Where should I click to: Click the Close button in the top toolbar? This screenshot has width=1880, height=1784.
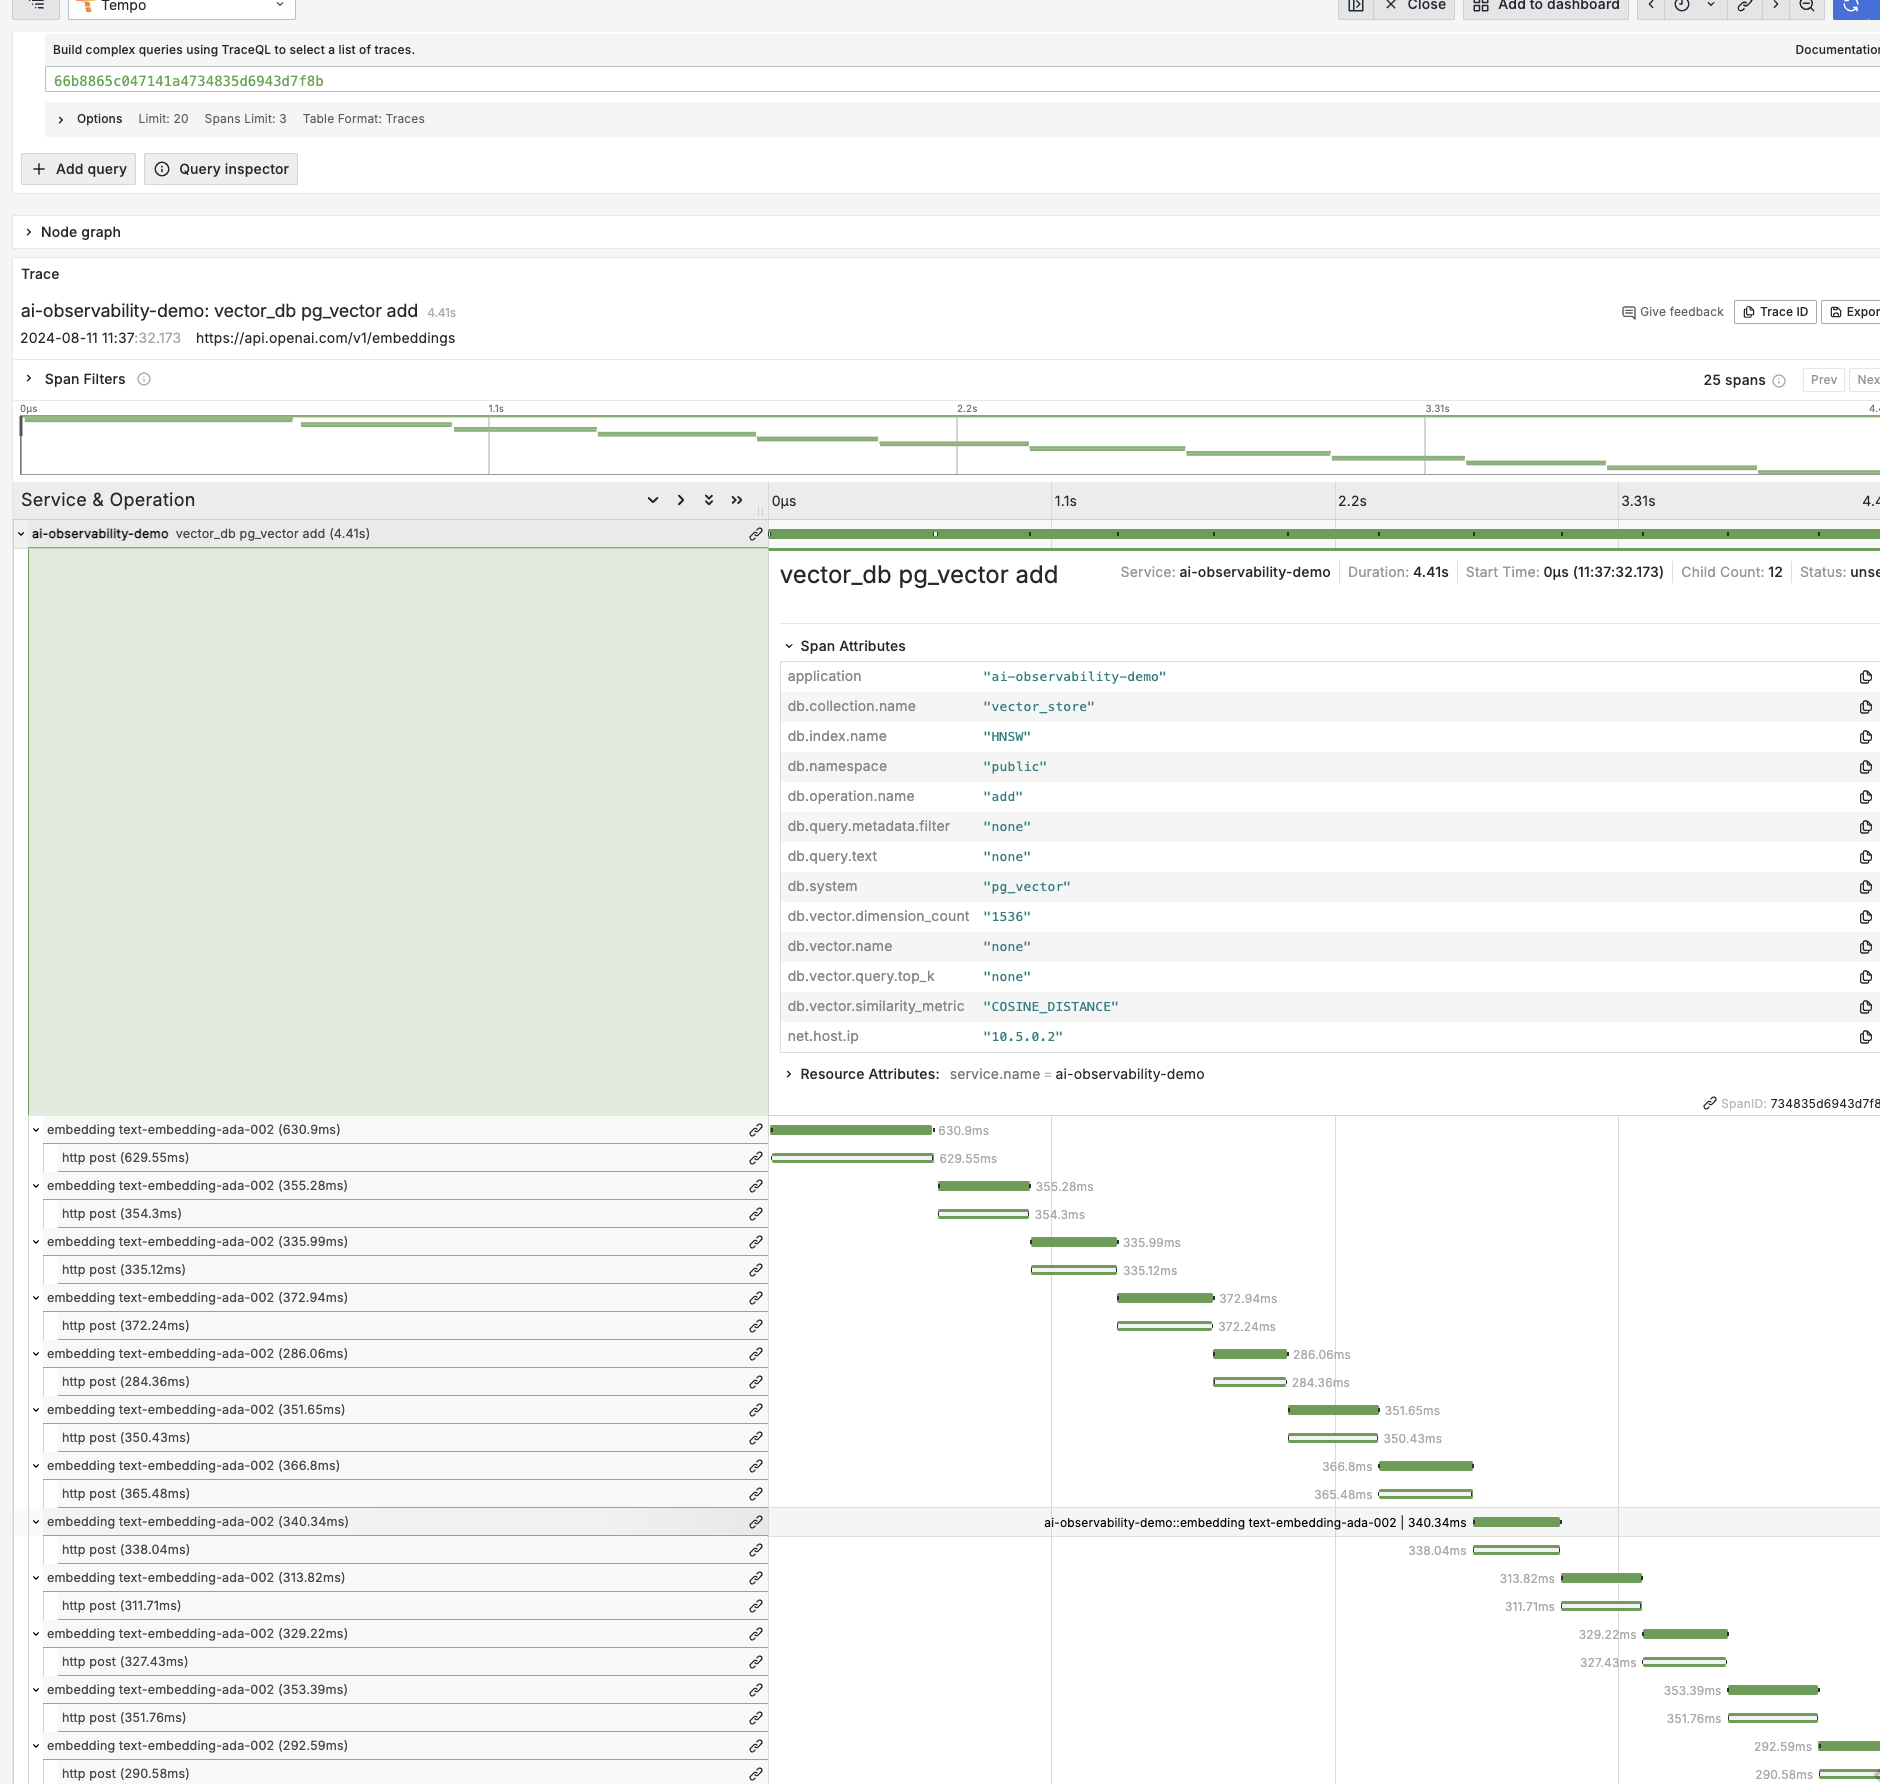coord(1414,6)
